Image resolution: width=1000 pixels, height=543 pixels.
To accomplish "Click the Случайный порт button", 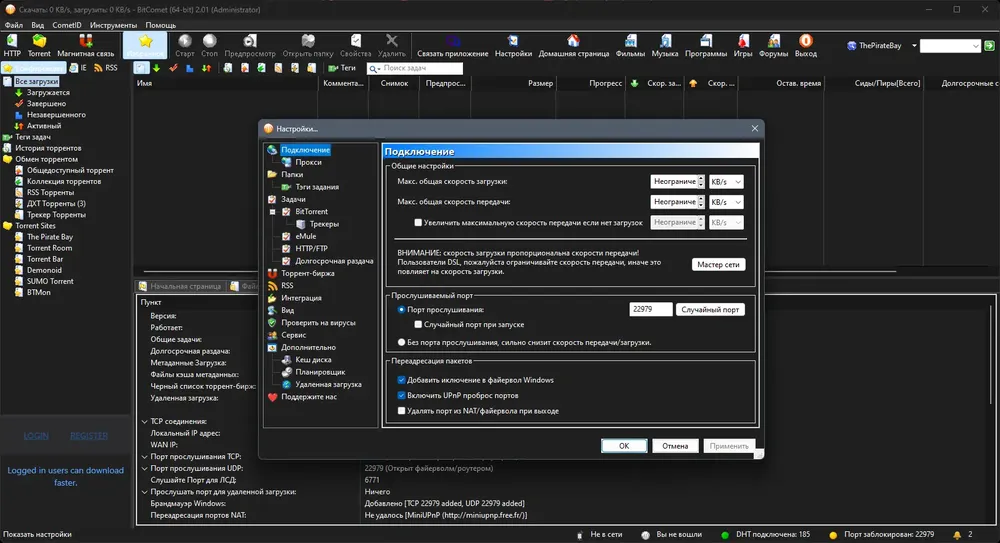I will 710,309.
